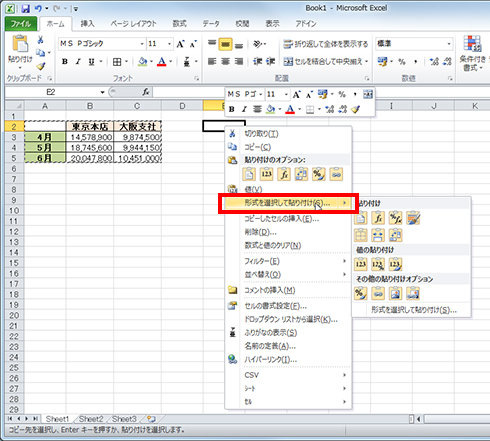The height and width of the screenshot is (441, 490).
Task: Click the format painter brush in Clipboard group
Action: point(41,66)
